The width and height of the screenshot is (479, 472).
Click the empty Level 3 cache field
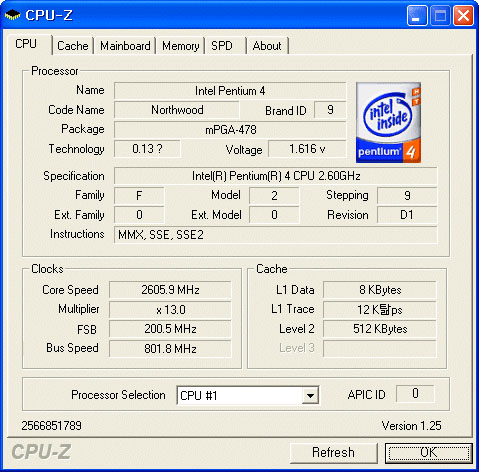coord(380,349)
